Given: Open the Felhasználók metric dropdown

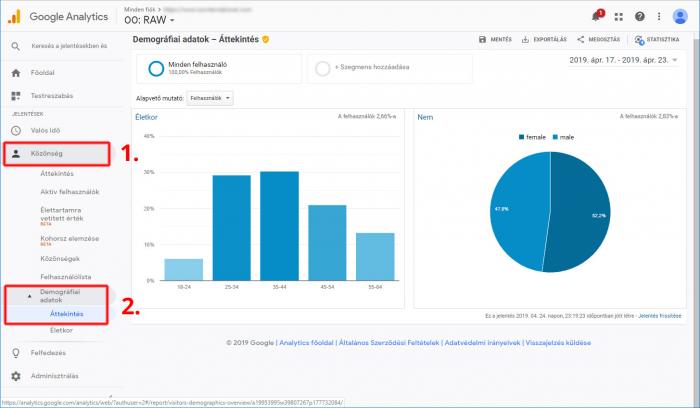Looking at the screenshot, I should [x=211, y=98].
